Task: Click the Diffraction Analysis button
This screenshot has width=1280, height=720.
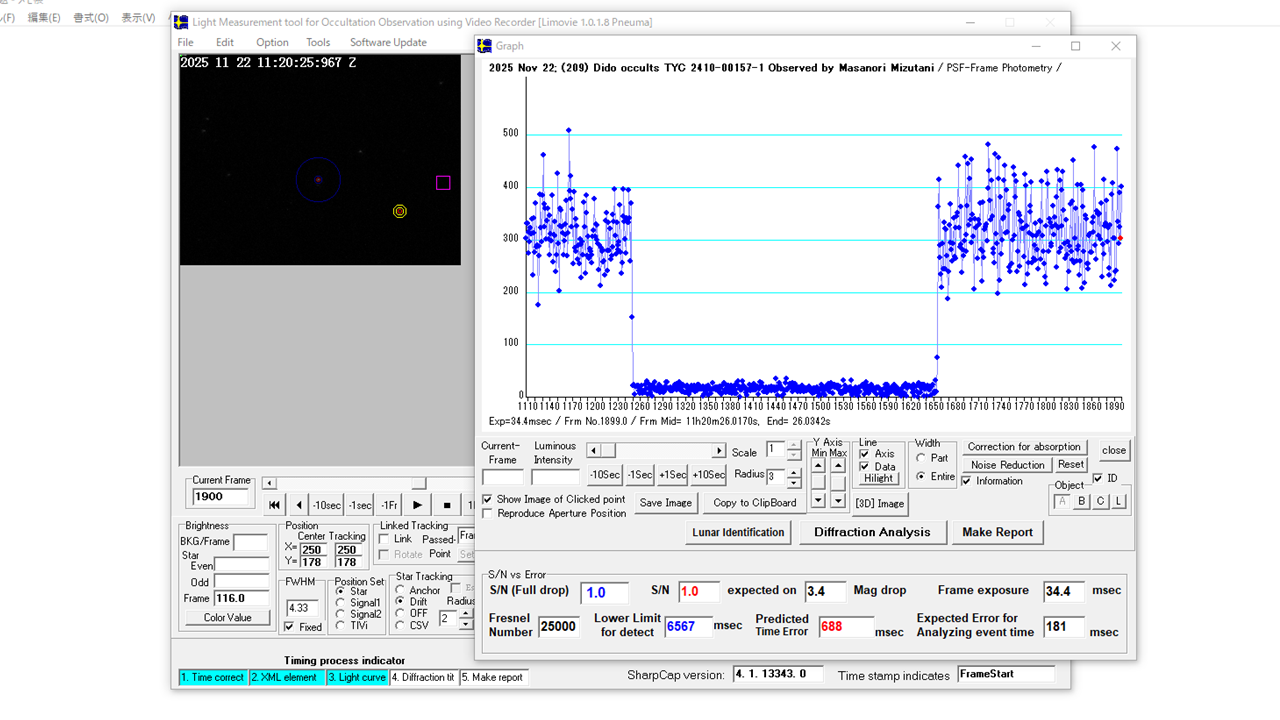Action: [x=872, y=532]
